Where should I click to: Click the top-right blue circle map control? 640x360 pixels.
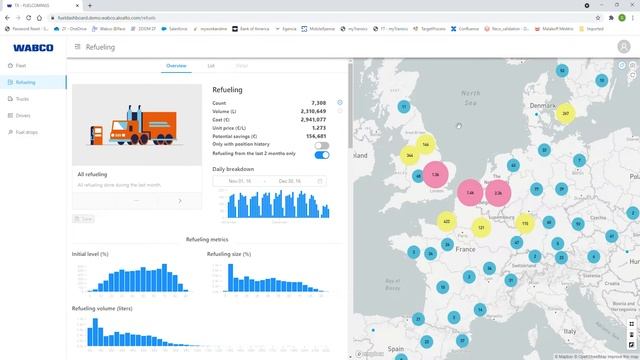tap(622, 65)
